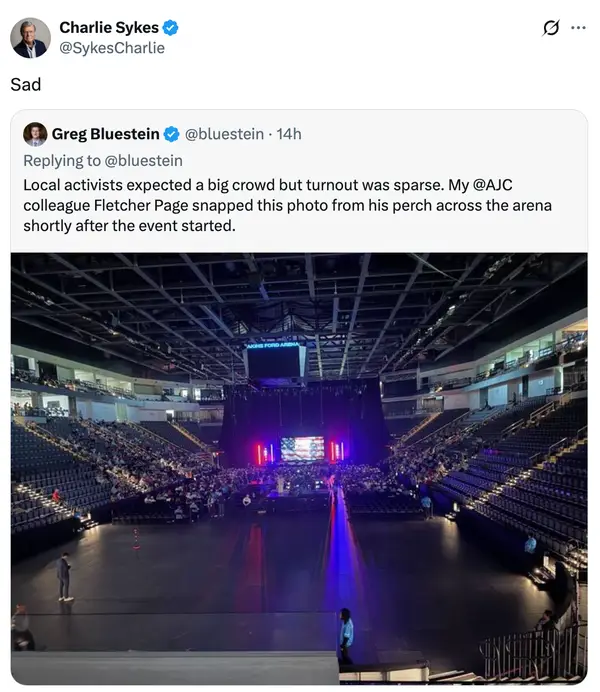
Task: Click Greg Bluestein's small profile avatar
Action: (35, 135)
